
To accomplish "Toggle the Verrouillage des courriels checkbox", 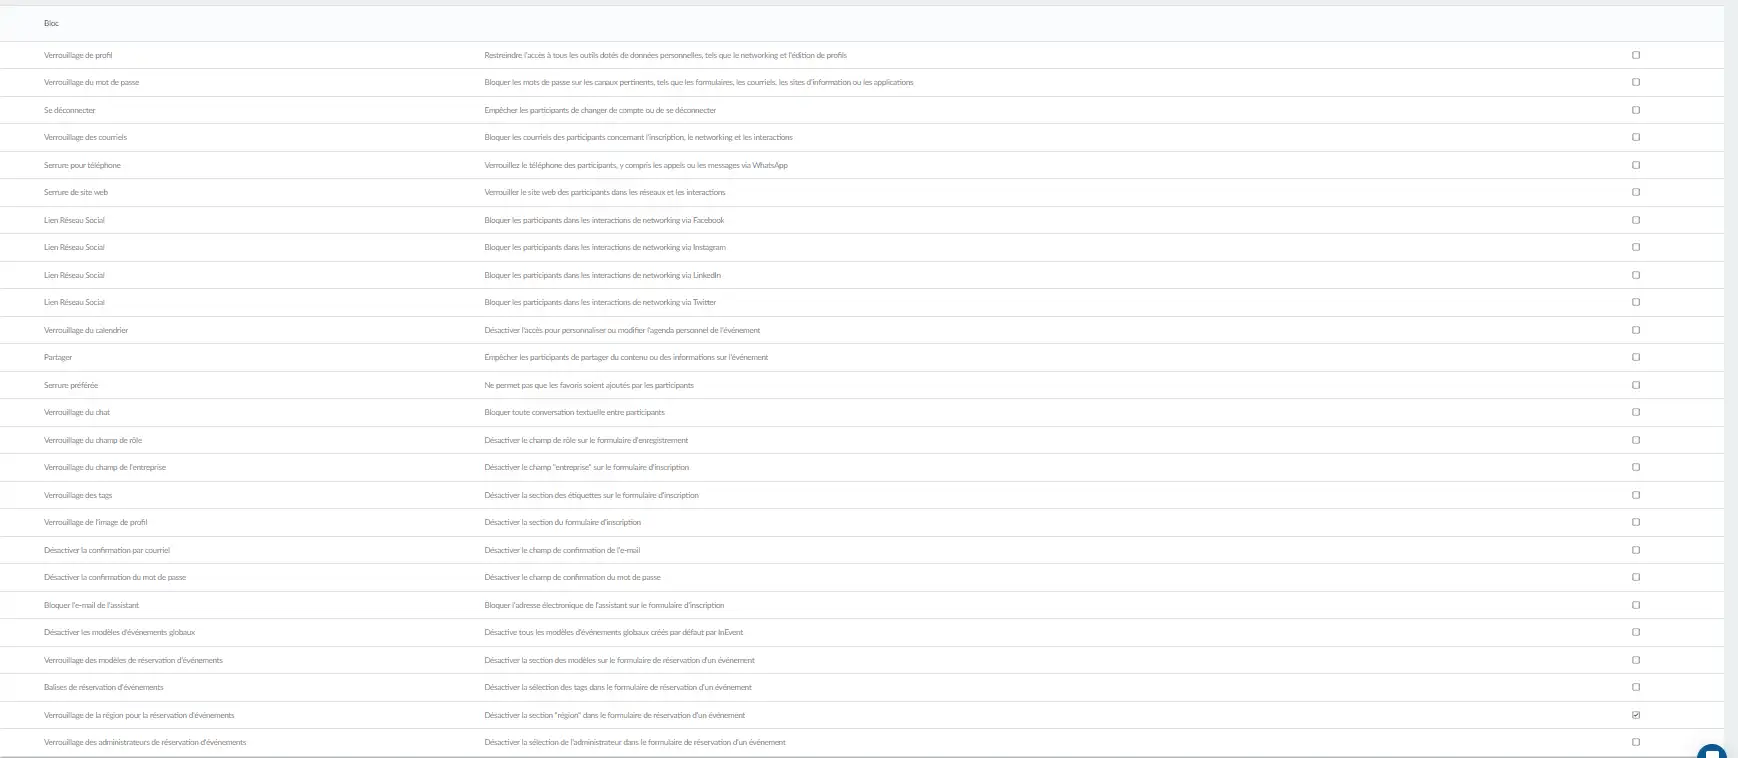I will 1636,137.
